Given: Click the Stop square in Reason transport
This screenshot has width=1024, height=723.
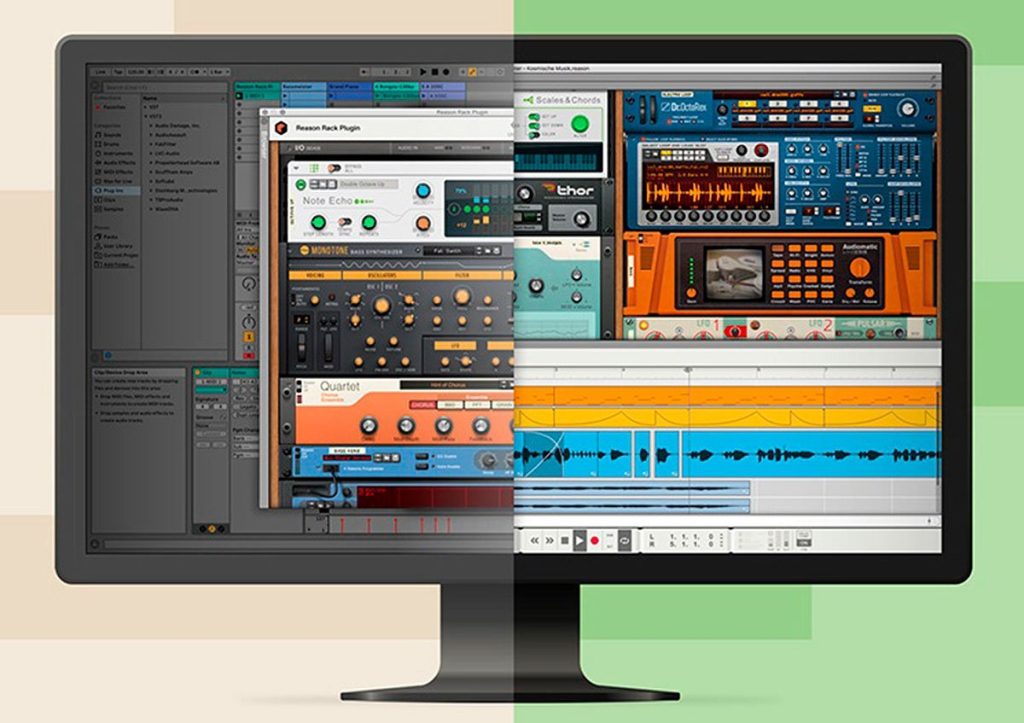Looking at the screenshot, I should pos(564,541).
